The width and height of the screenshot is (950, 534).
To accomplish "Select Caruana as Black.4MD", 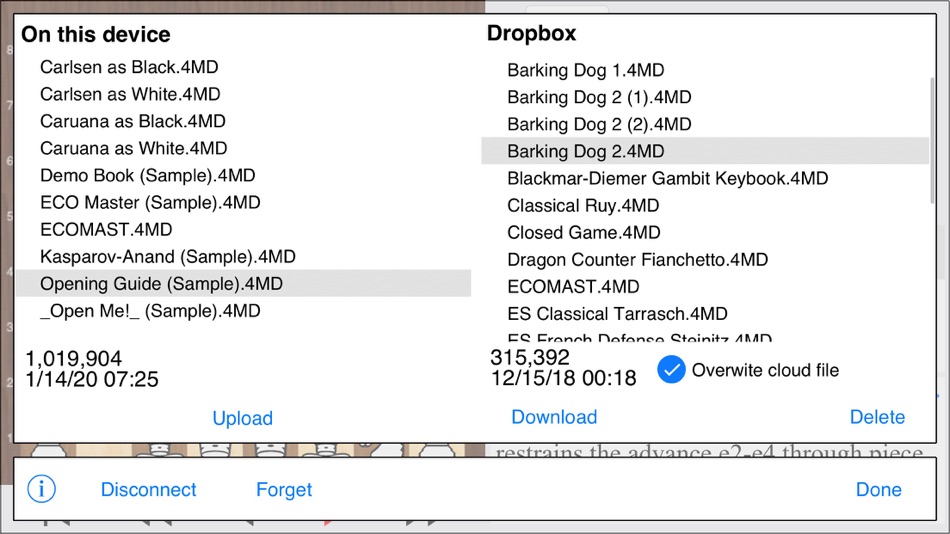I will pos(244,121).
